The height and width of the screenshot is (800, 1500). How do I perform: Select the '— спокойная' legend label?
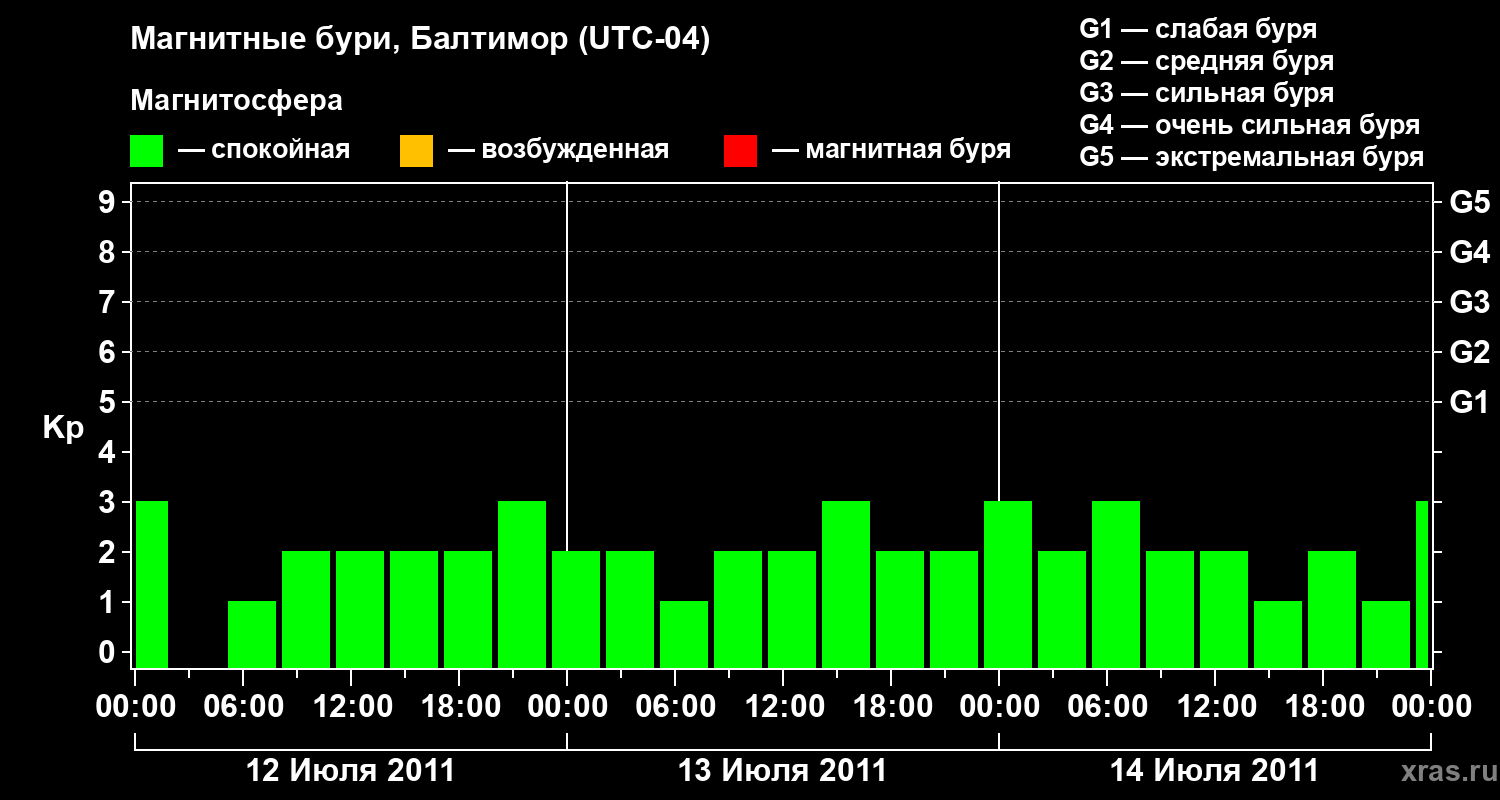(264, 151)
